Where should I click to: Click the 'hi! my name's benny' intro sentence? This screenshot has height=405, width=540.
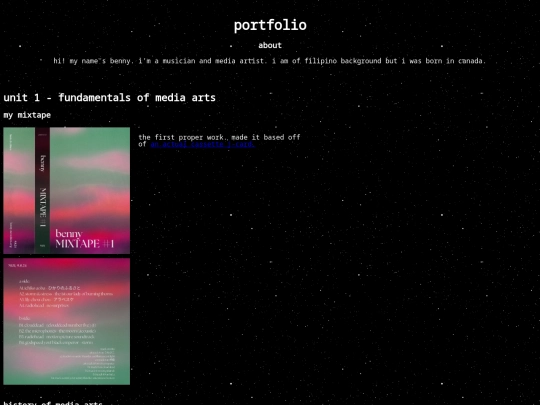[x=270, y=61]
